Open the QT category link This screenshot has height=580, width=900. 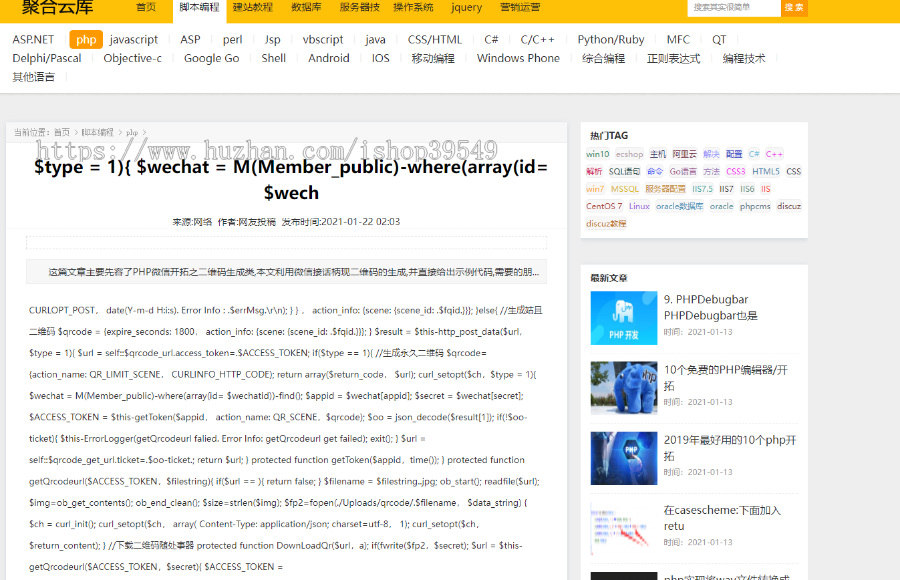pos(719,40)
